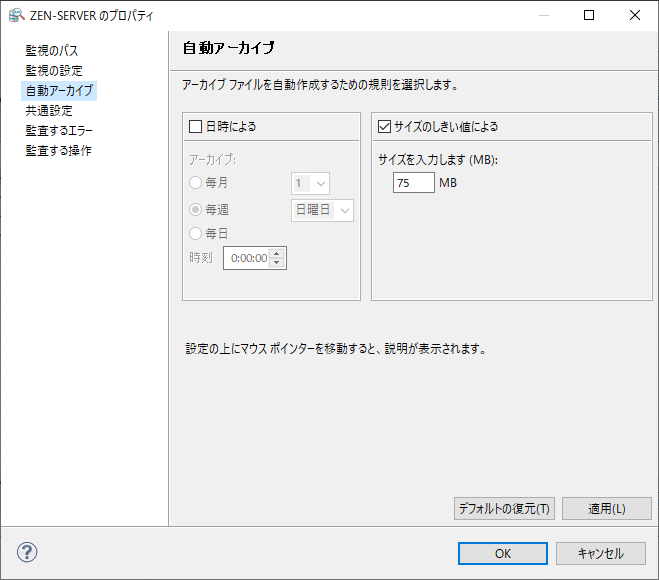Open the 日曜日 weekday dropdown
The width and height of the screenshot is (659, 580).
(x=322, y=210)
